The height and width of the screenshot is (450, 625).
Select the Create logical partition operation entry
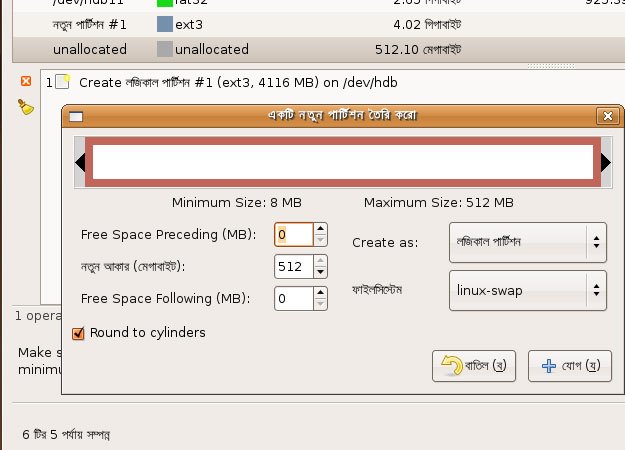(238, 83)
